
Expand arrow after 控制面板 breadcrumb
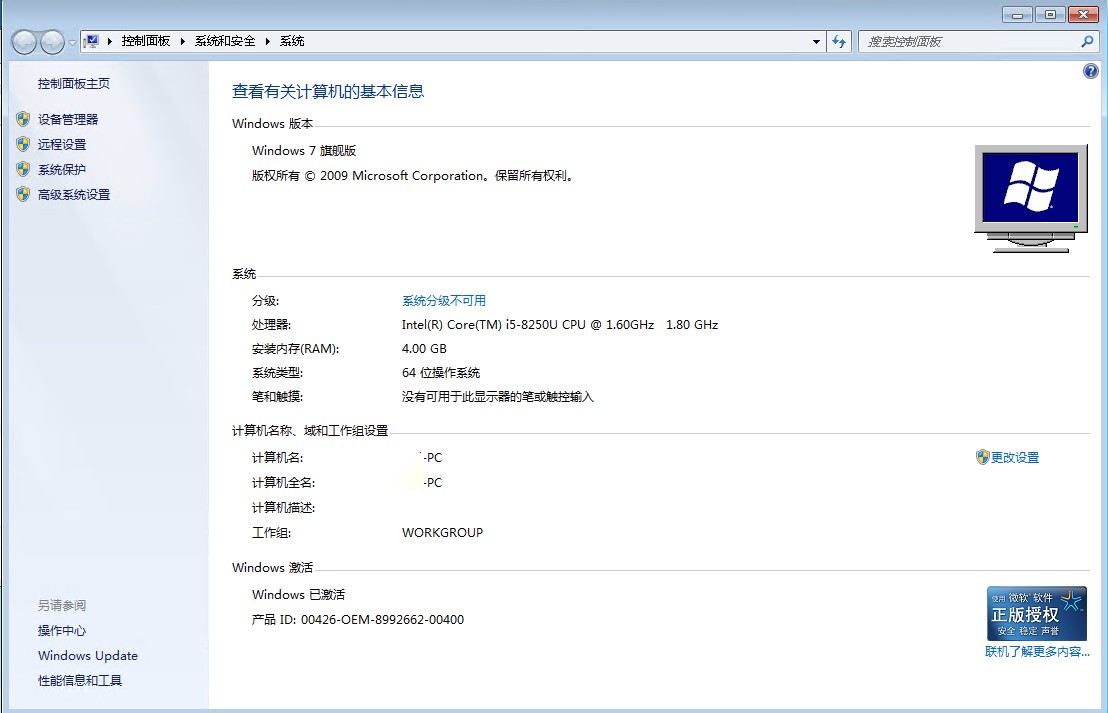182,42
